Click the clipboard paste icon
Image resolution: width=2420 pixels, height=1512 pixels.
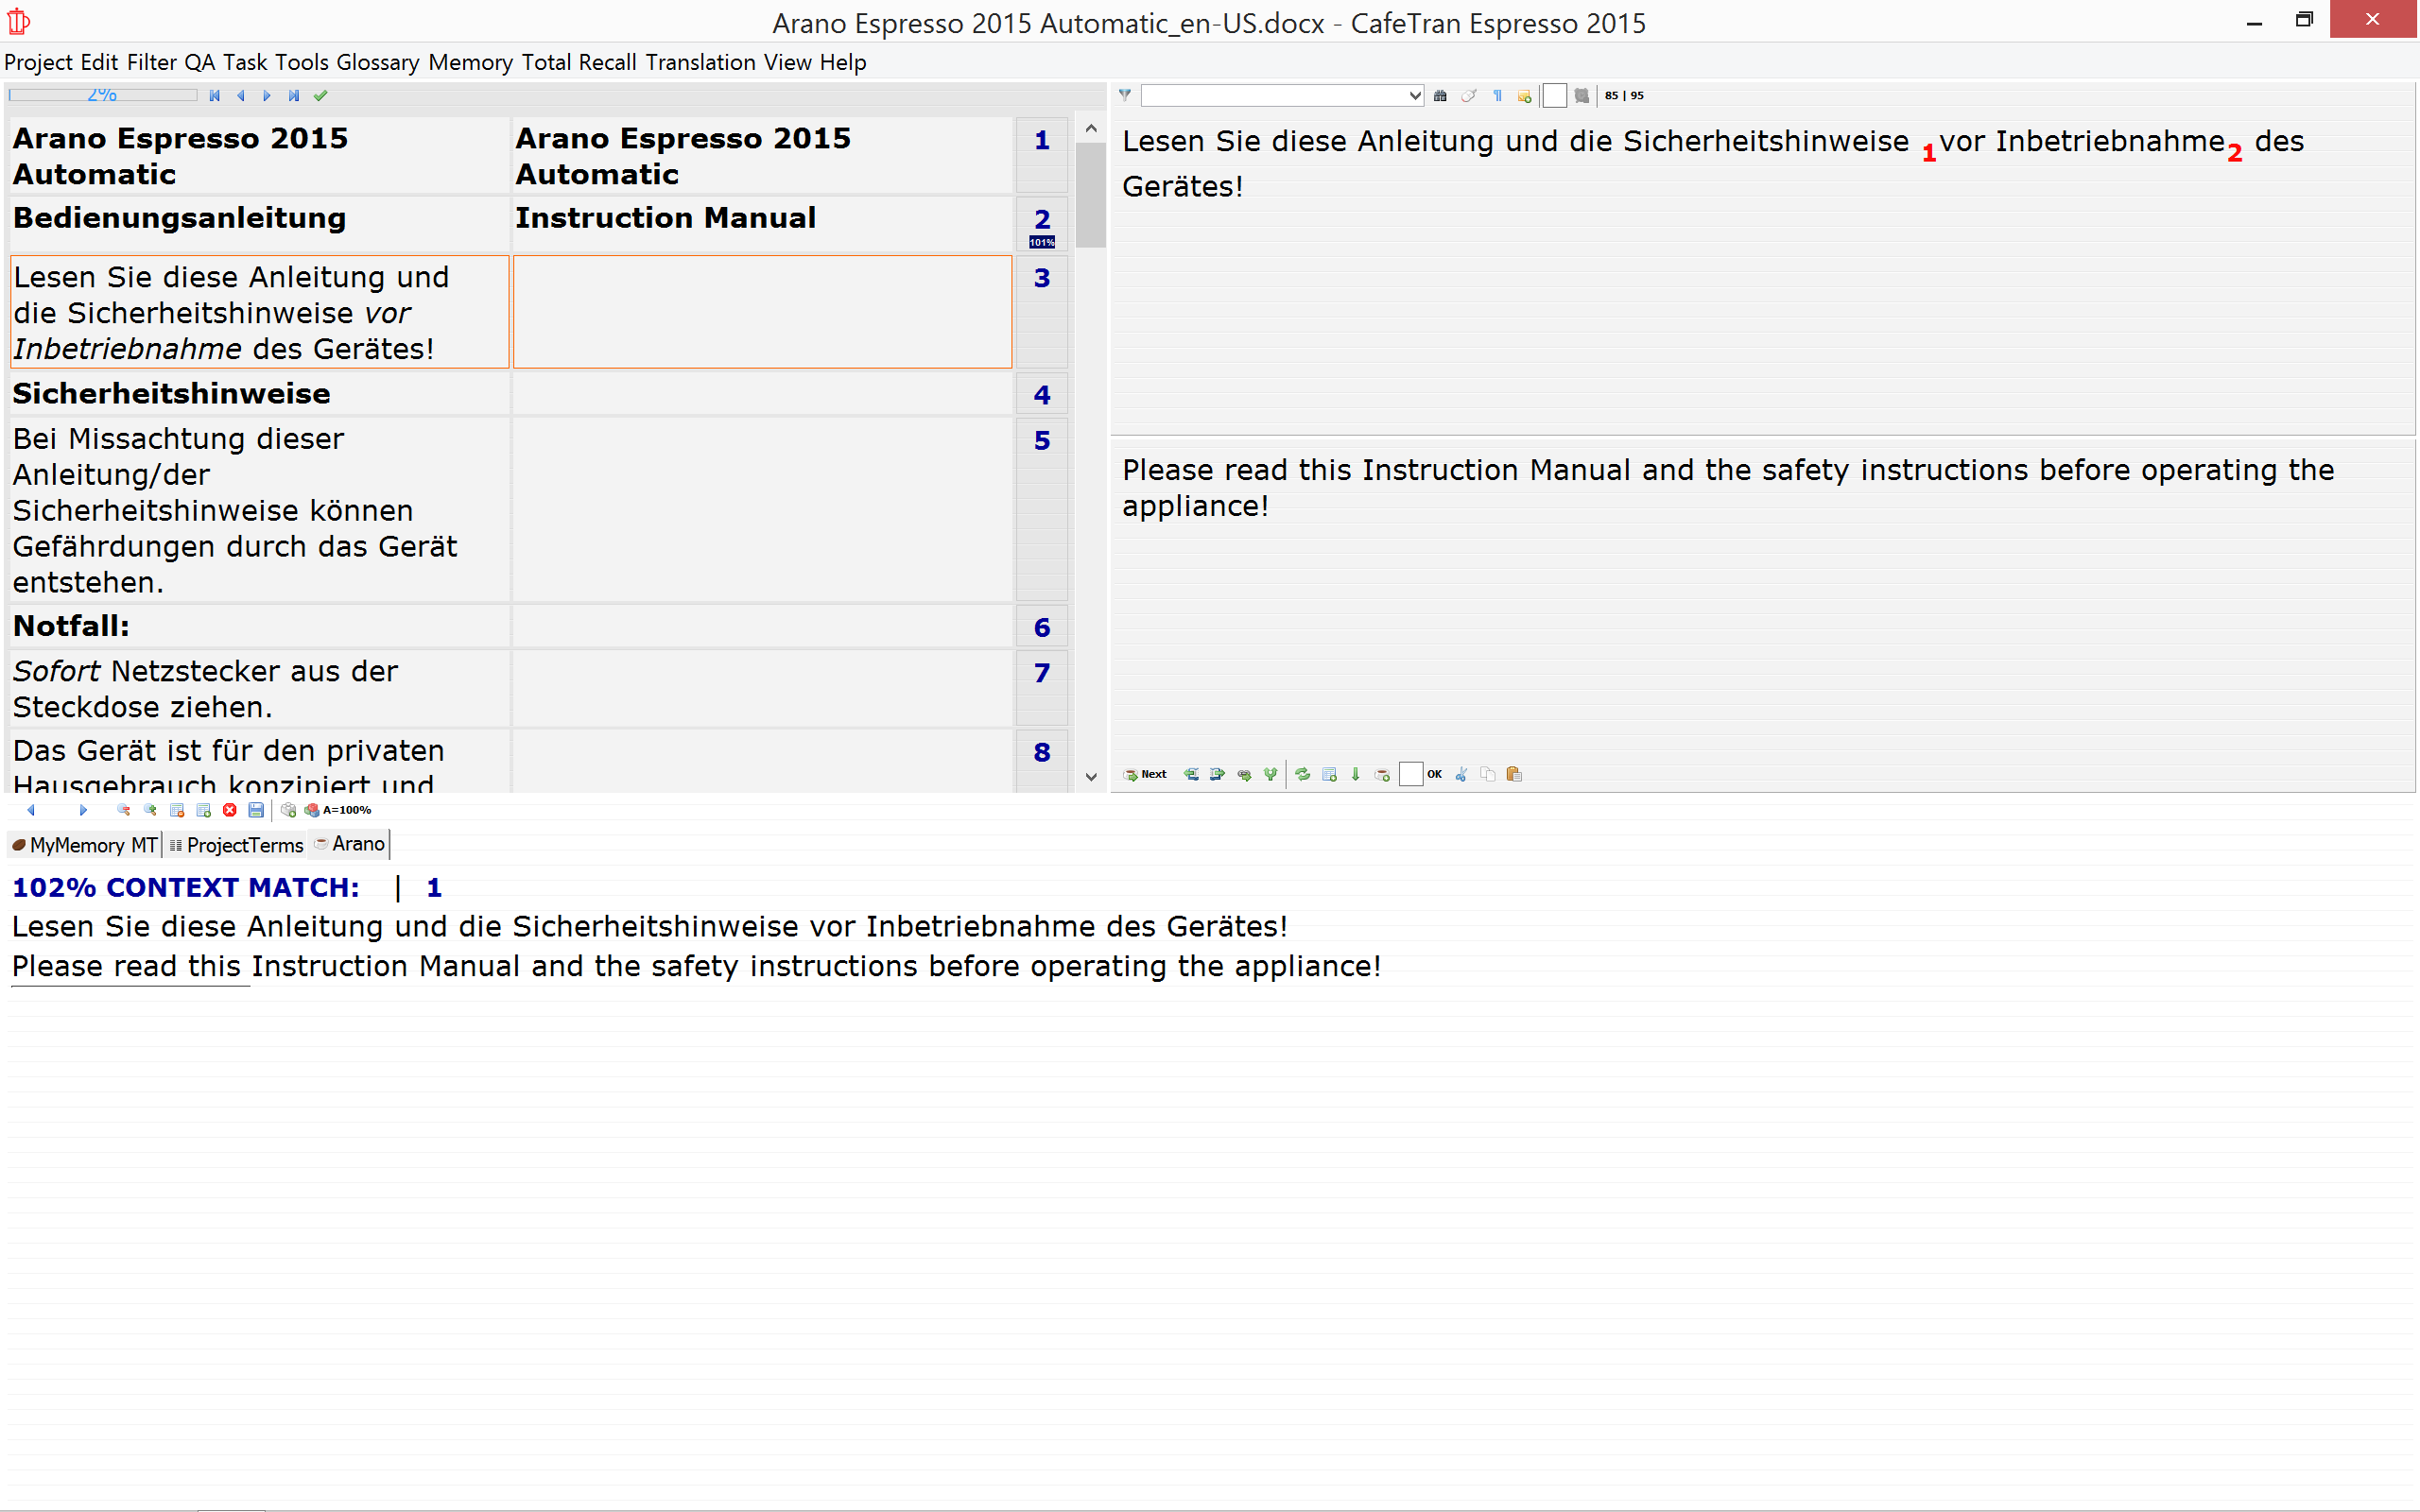[1514, 774]
